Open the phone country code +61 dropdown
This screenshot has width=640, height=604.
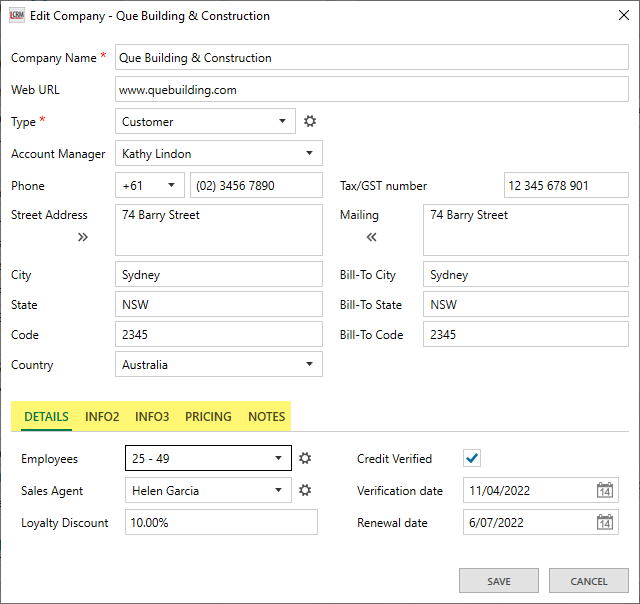[x=150, y=186]
